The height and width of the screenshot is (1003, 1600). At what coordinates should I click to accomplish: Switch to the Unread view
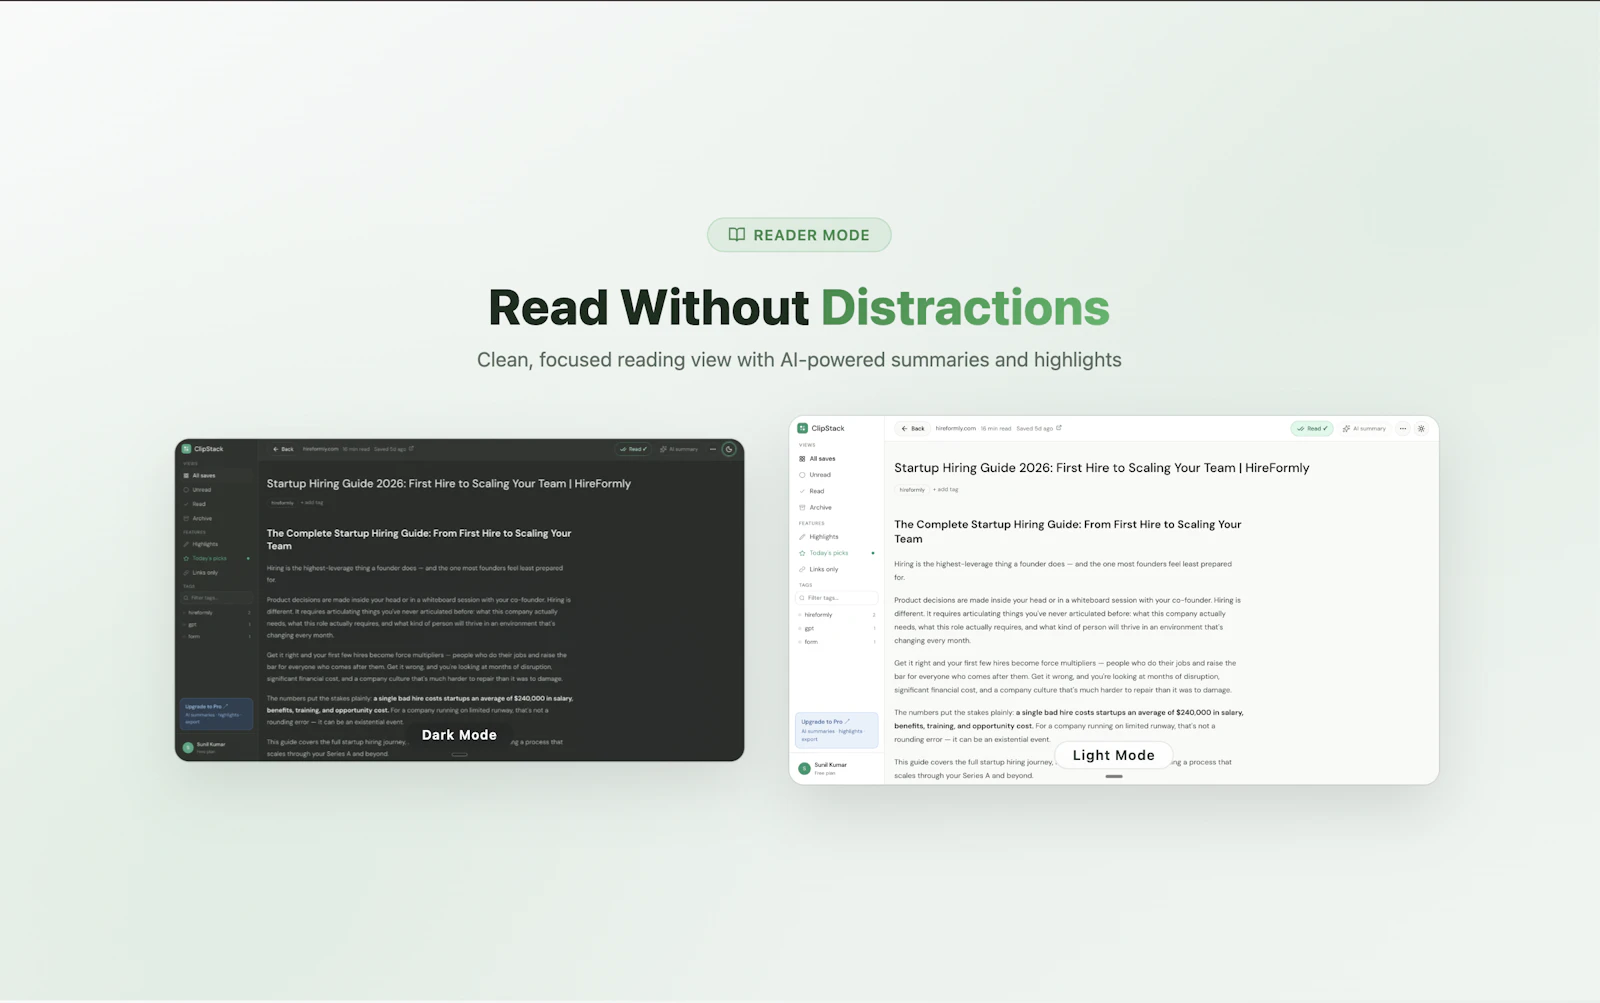pos(822,474)
